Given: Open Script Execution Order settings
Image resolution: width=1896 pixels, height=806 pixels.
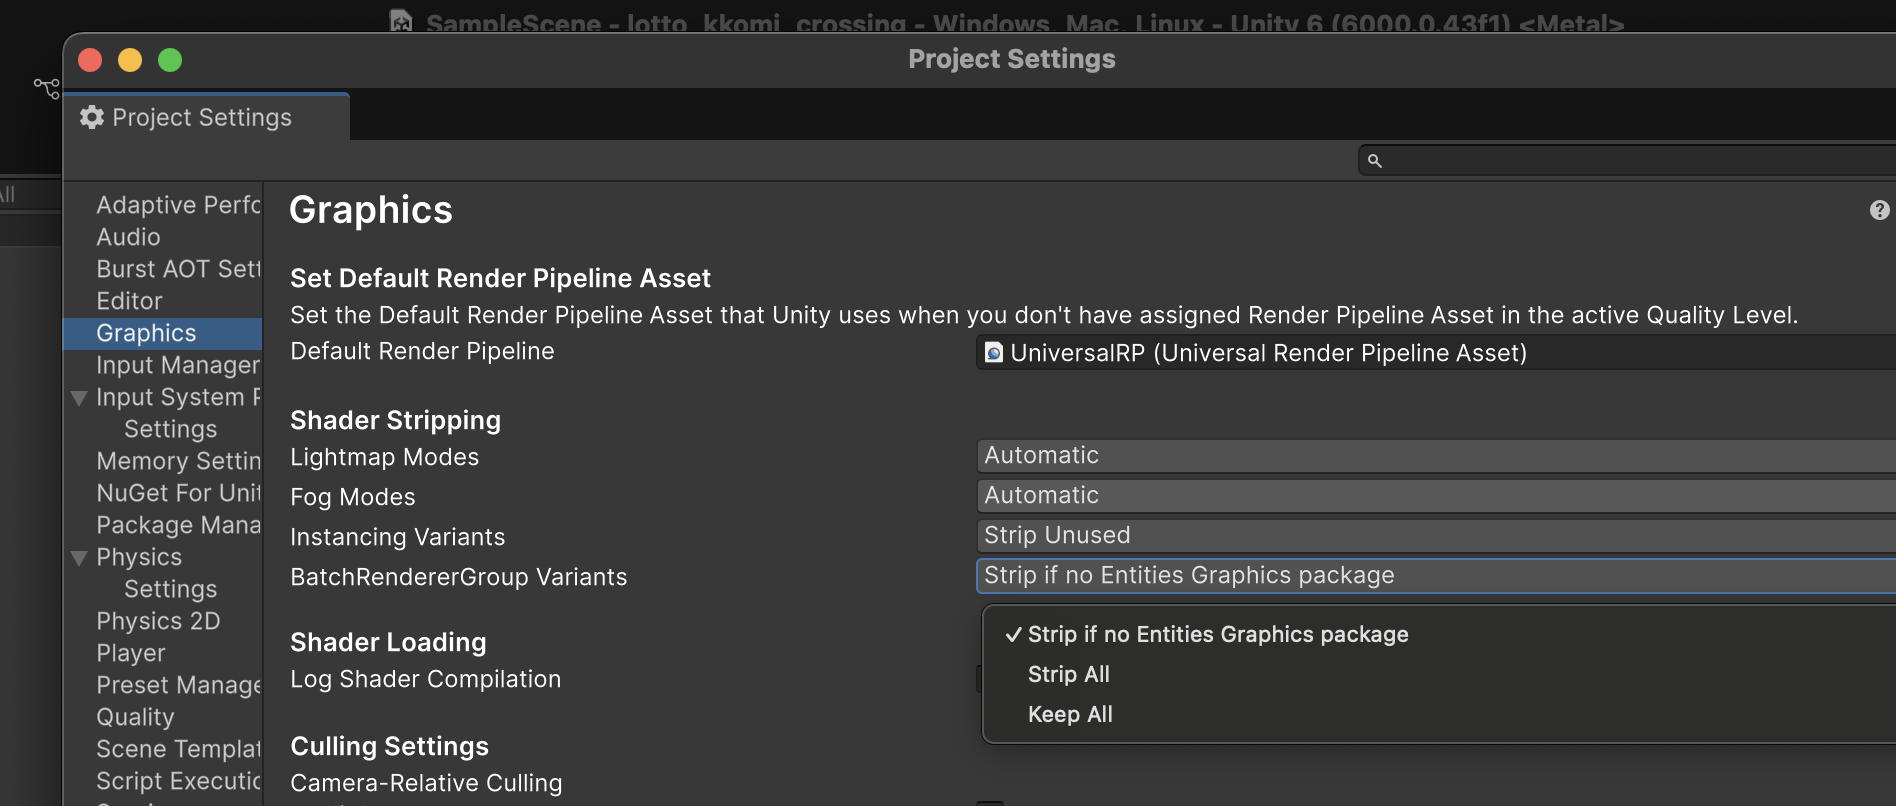Looking at the screenshot, I should [178, 781].
